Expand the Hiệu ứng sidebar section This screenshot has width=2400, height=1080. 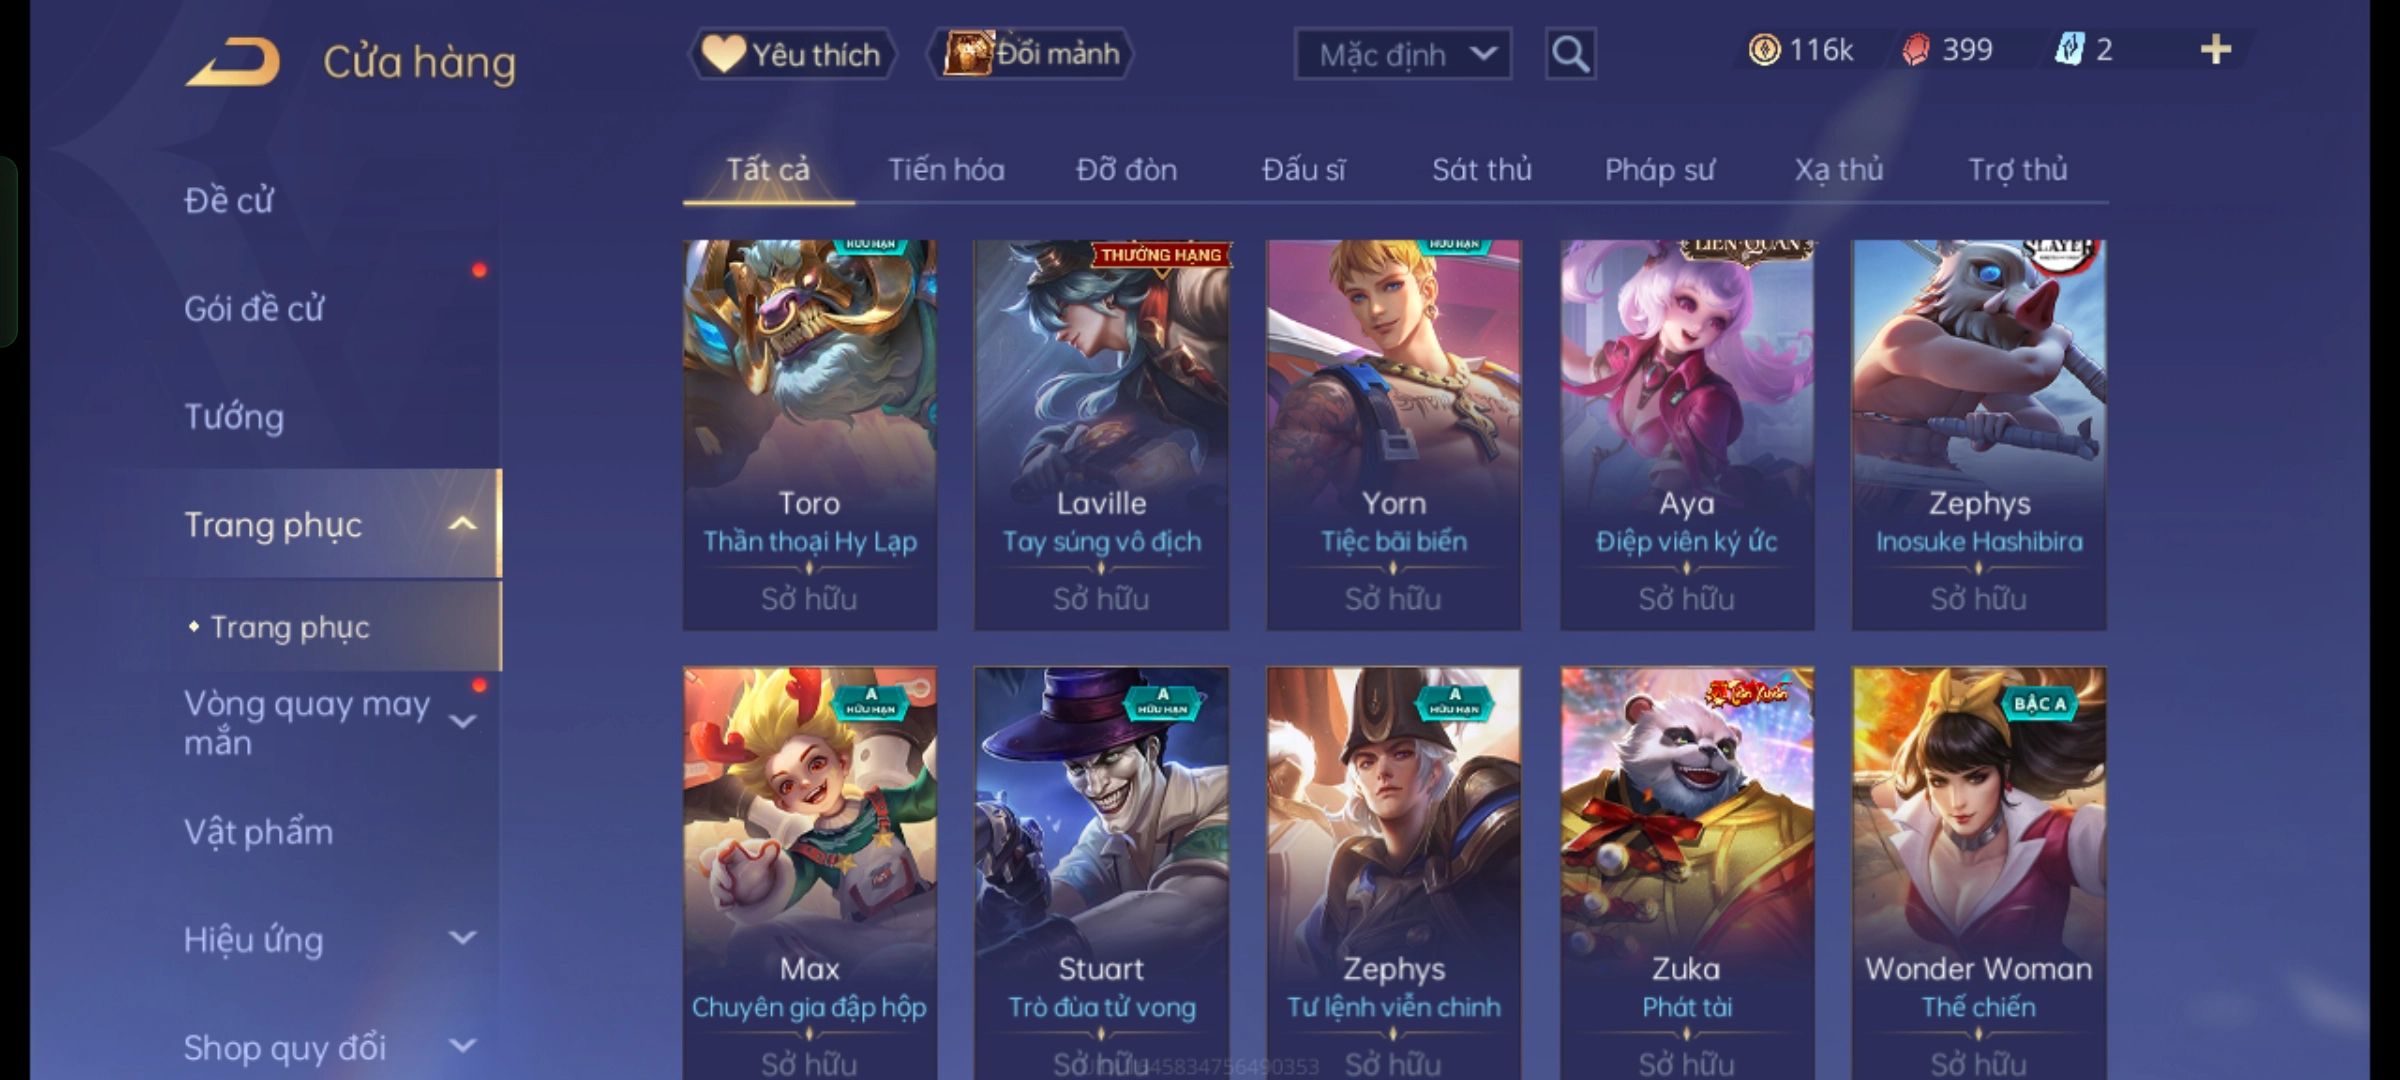462,938
